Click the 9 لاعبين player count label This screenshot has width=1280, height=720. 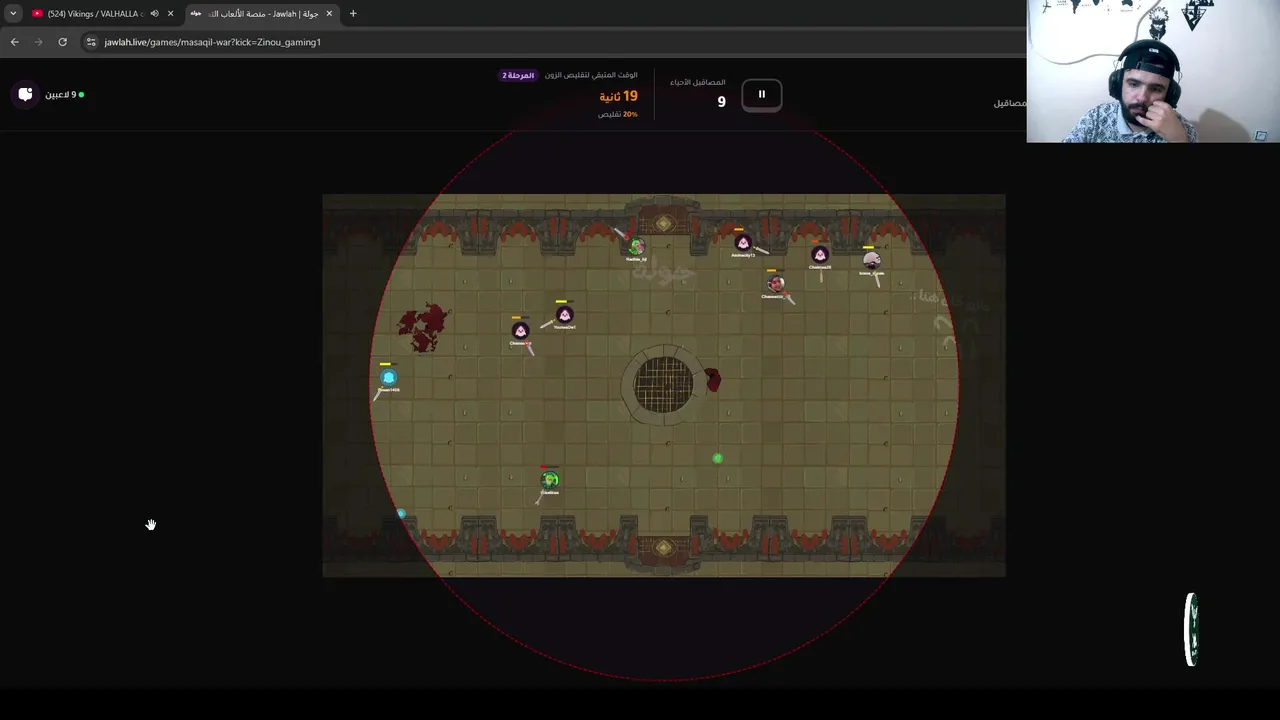coord(63,95)
